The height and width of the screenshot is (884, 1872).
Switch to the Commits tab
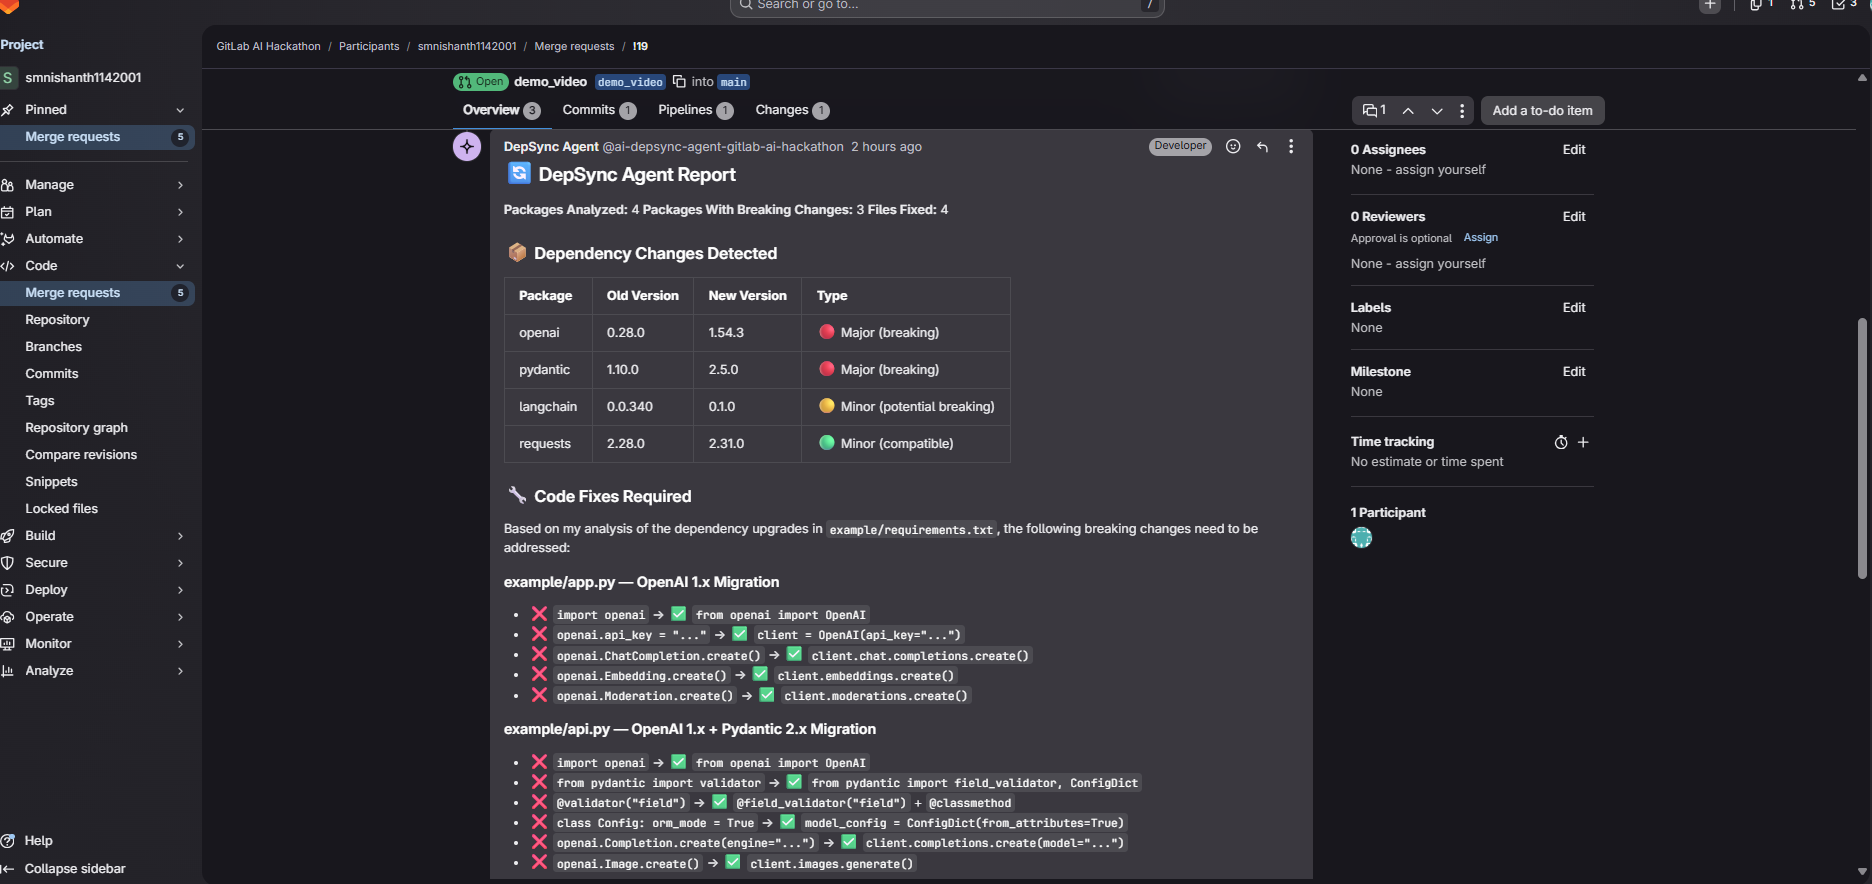coord(599,110)
